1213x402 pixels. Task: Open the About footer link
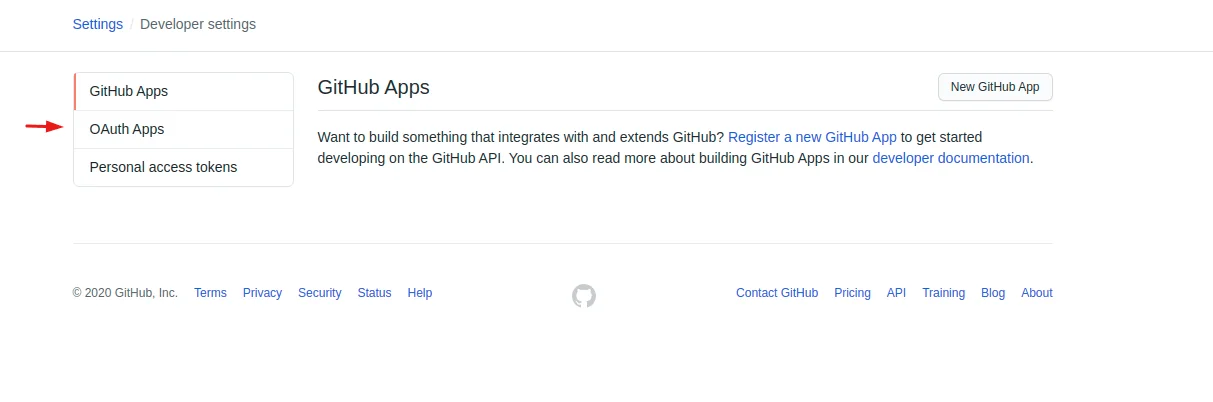tap(1036, 293)
